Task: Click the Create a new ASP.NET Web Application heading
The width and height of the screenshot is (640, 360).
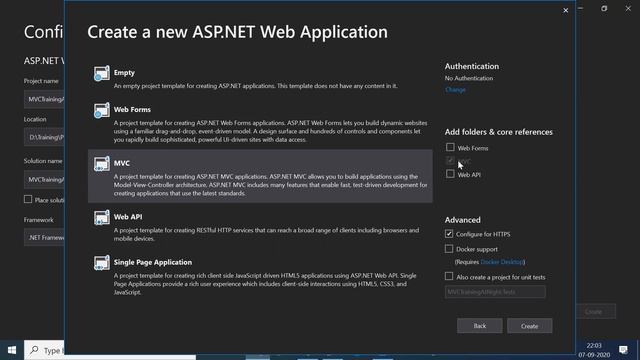Action: pyautogui.click(x=238, y=32)
